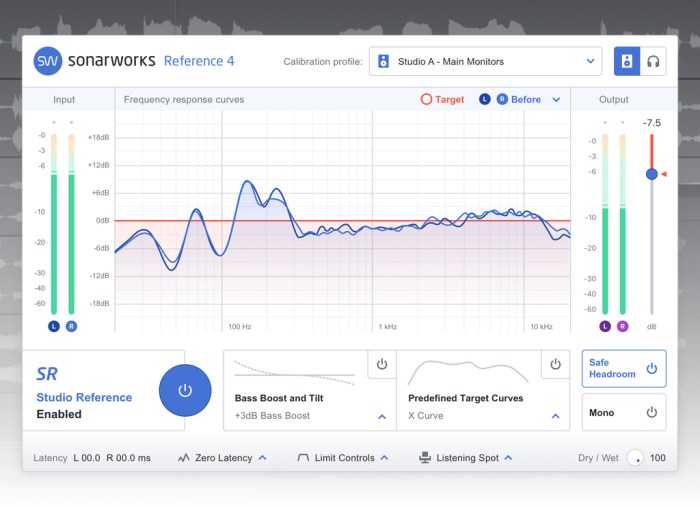Toggle Bass Boost and Tilt power

point(381,365)
